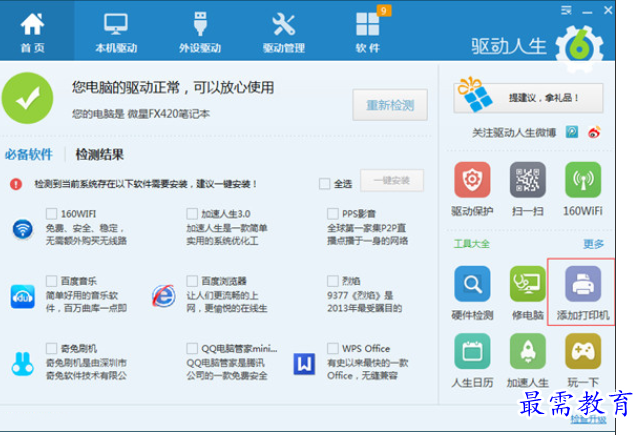Switch to the 检测结果 tab
641x435 pixels.
coord(100,155)
